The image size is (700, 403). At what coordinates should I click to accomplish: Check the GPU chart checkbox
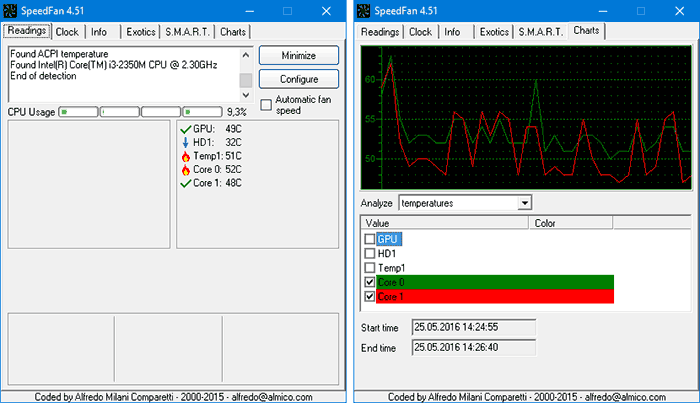(x=370, y=239)
